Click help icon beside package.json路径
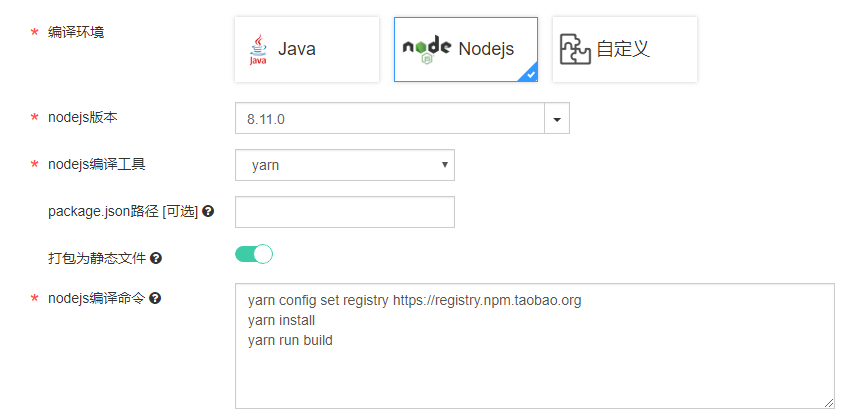Viewport: 859px width, 419px height. 208,211
